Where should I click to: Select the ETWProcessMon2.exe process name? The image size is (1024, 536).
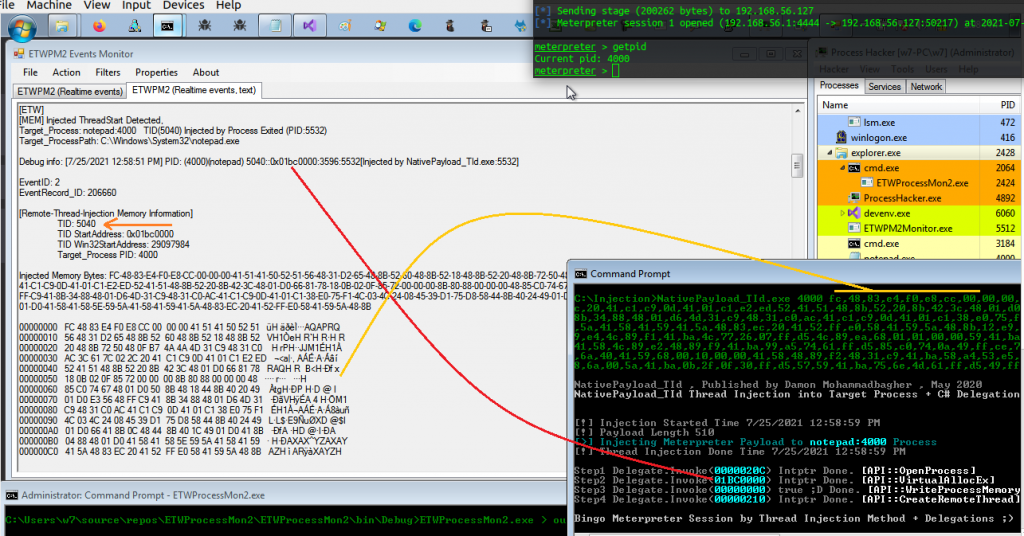[x=922, y=183]
